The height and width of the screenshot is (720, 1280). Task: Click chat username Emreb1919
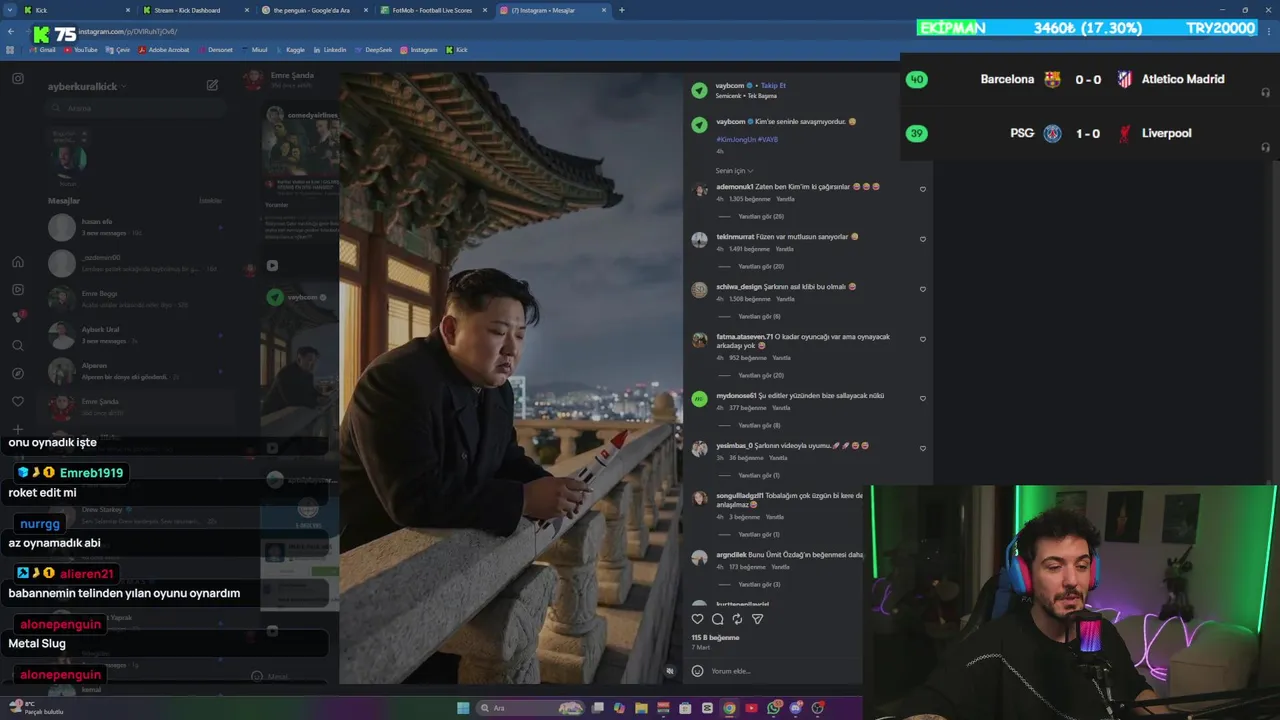pyautogui.click(x=91, y=473)
